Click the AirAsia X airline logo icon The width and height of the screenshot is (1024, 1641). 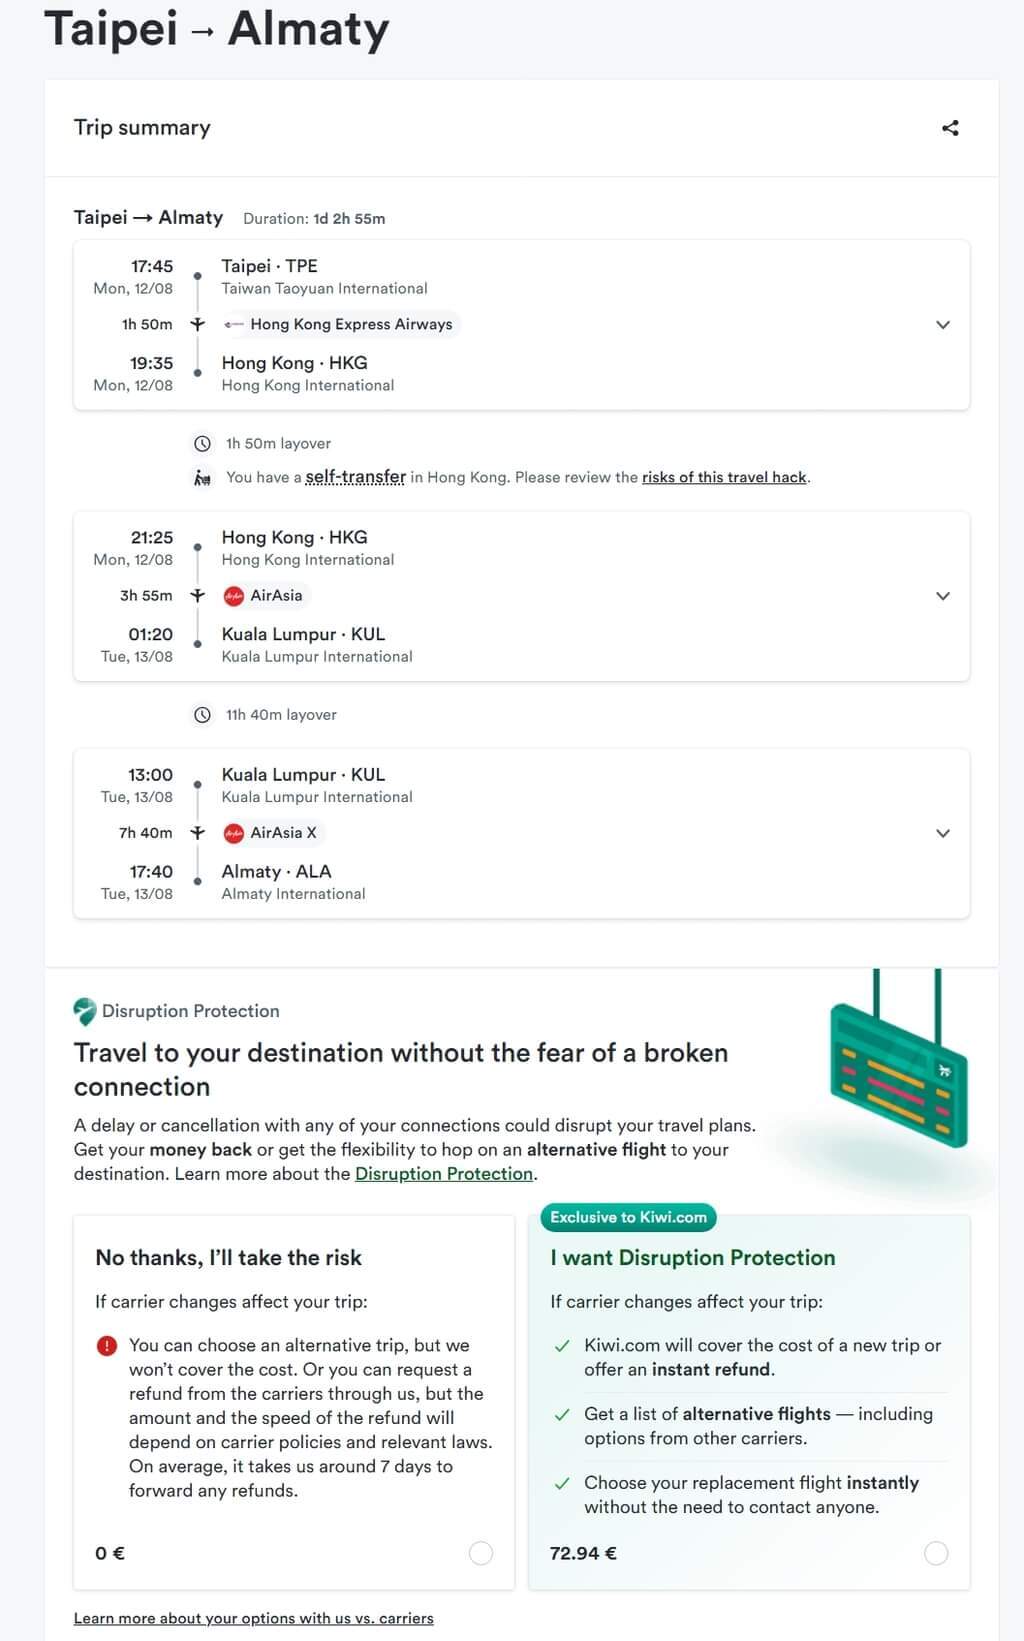[x=234, y=833]
